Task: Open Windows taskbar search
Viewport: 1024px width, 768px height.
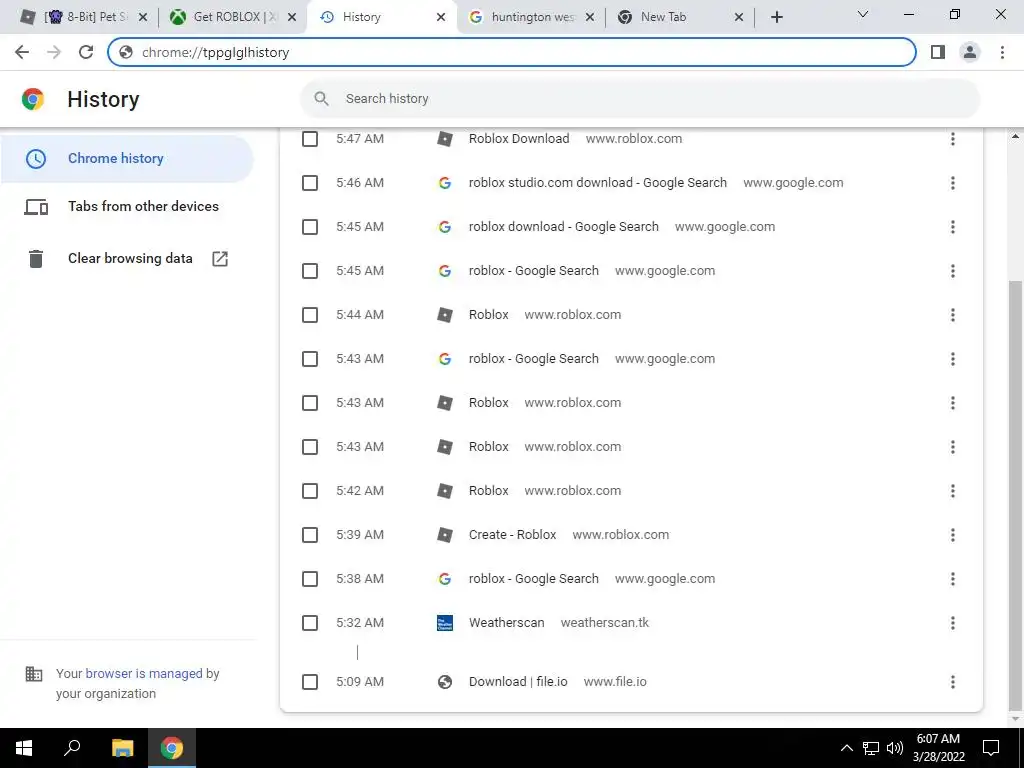Action: (72, 748)
